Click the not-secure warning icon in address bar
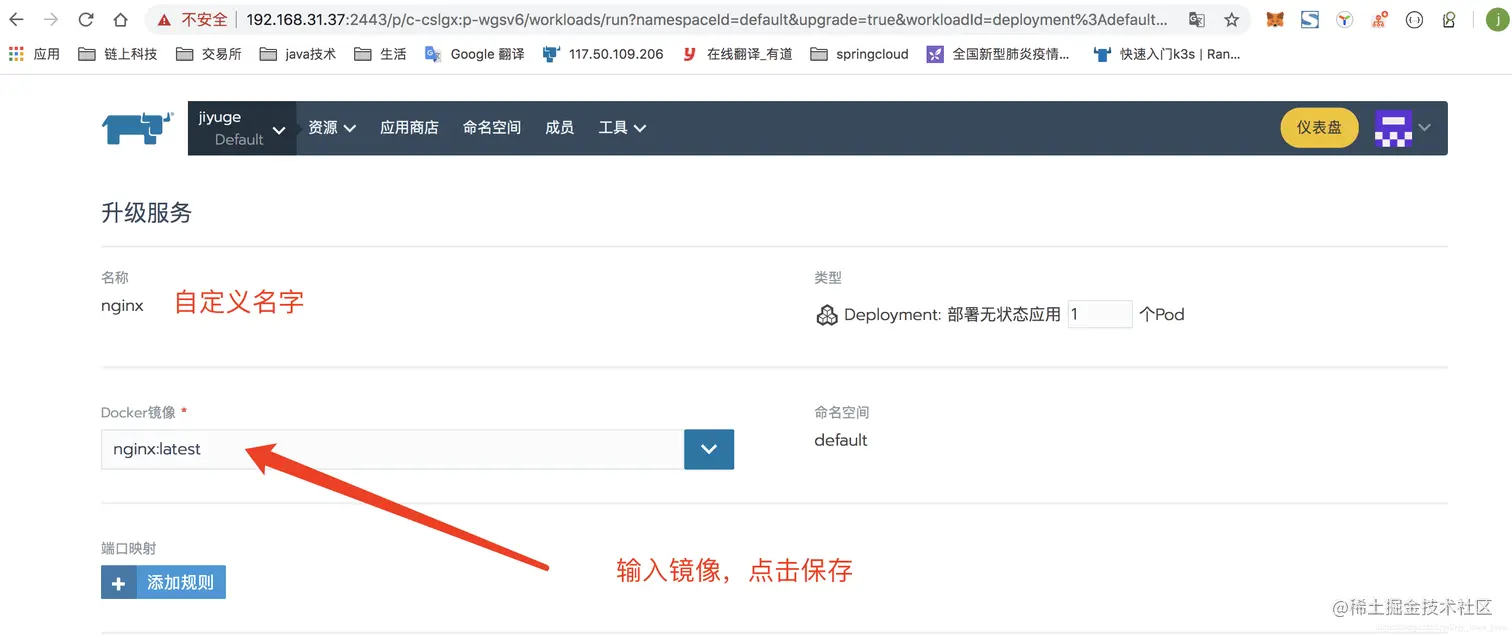 click(x=164, y=19)
